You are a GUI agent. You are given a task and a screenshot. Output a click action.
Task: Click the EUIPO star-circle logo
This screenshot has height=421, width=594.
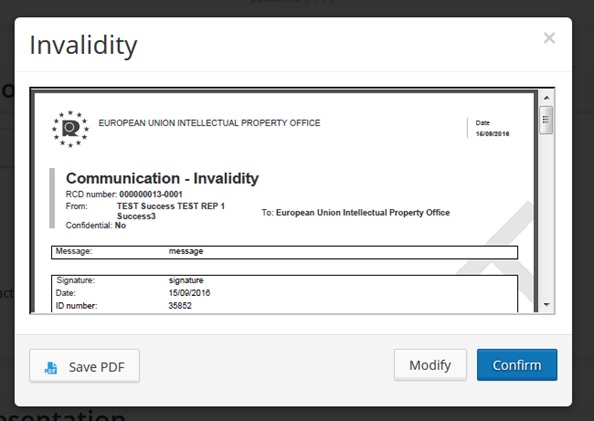70,129
